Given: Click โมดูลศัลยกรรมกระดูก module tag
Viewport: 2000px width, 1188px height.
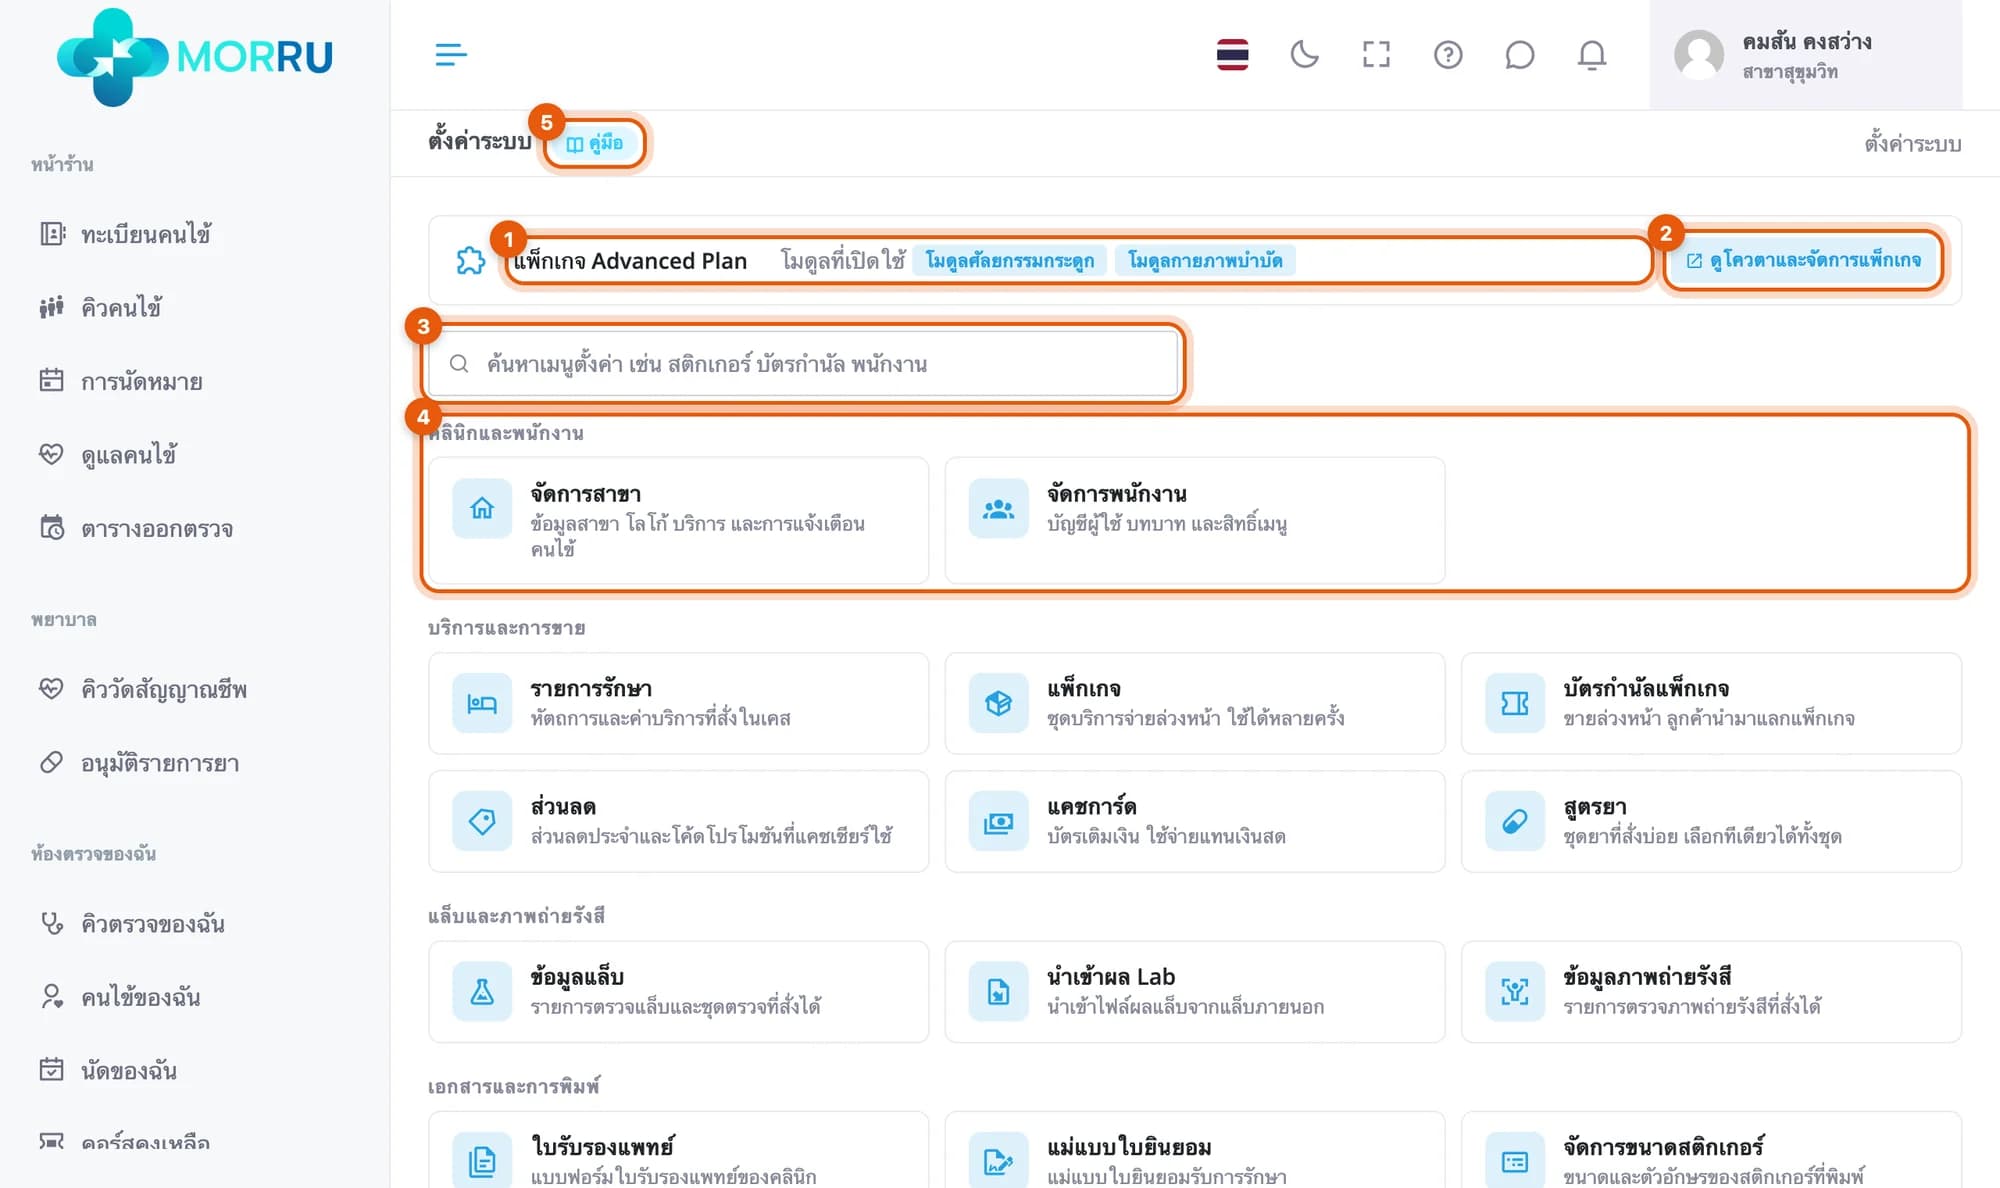Looking at the screenshot, I should point(1009,261).
